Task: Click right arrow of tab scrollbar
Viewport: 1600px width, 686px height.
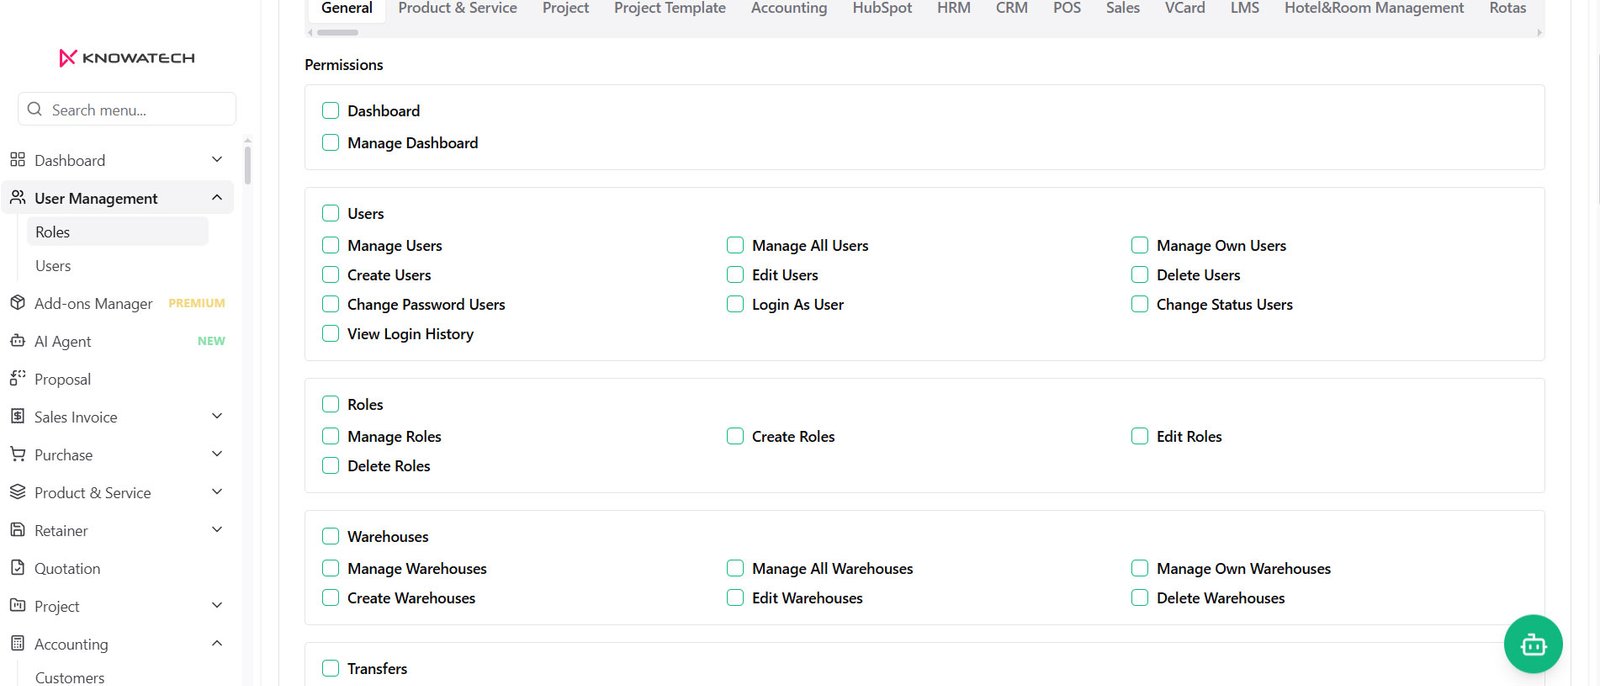Action: pos(1539,33)
